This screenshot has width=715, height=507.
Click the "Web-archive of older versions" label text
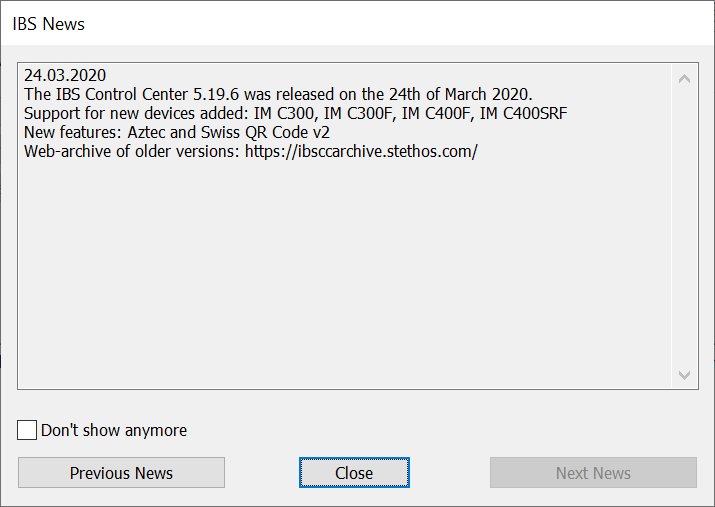point(132,151)
